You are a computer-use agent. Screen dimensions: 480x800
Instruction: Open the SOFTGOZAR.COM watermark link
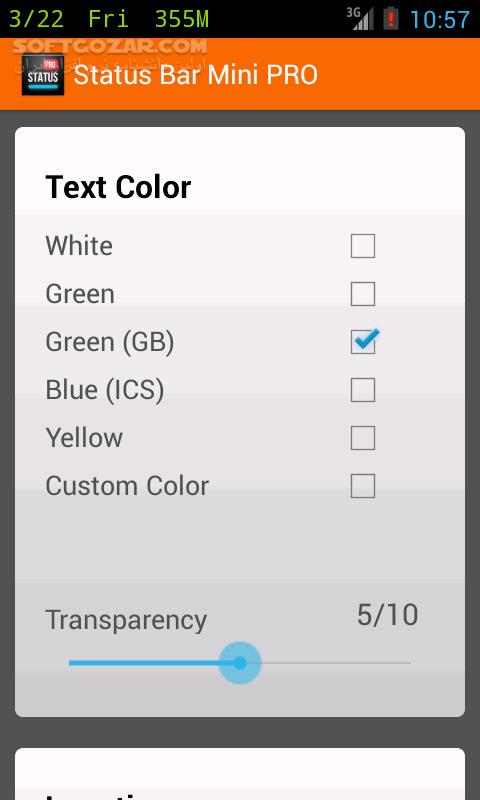pyautogui.click(x=110, y=46)
